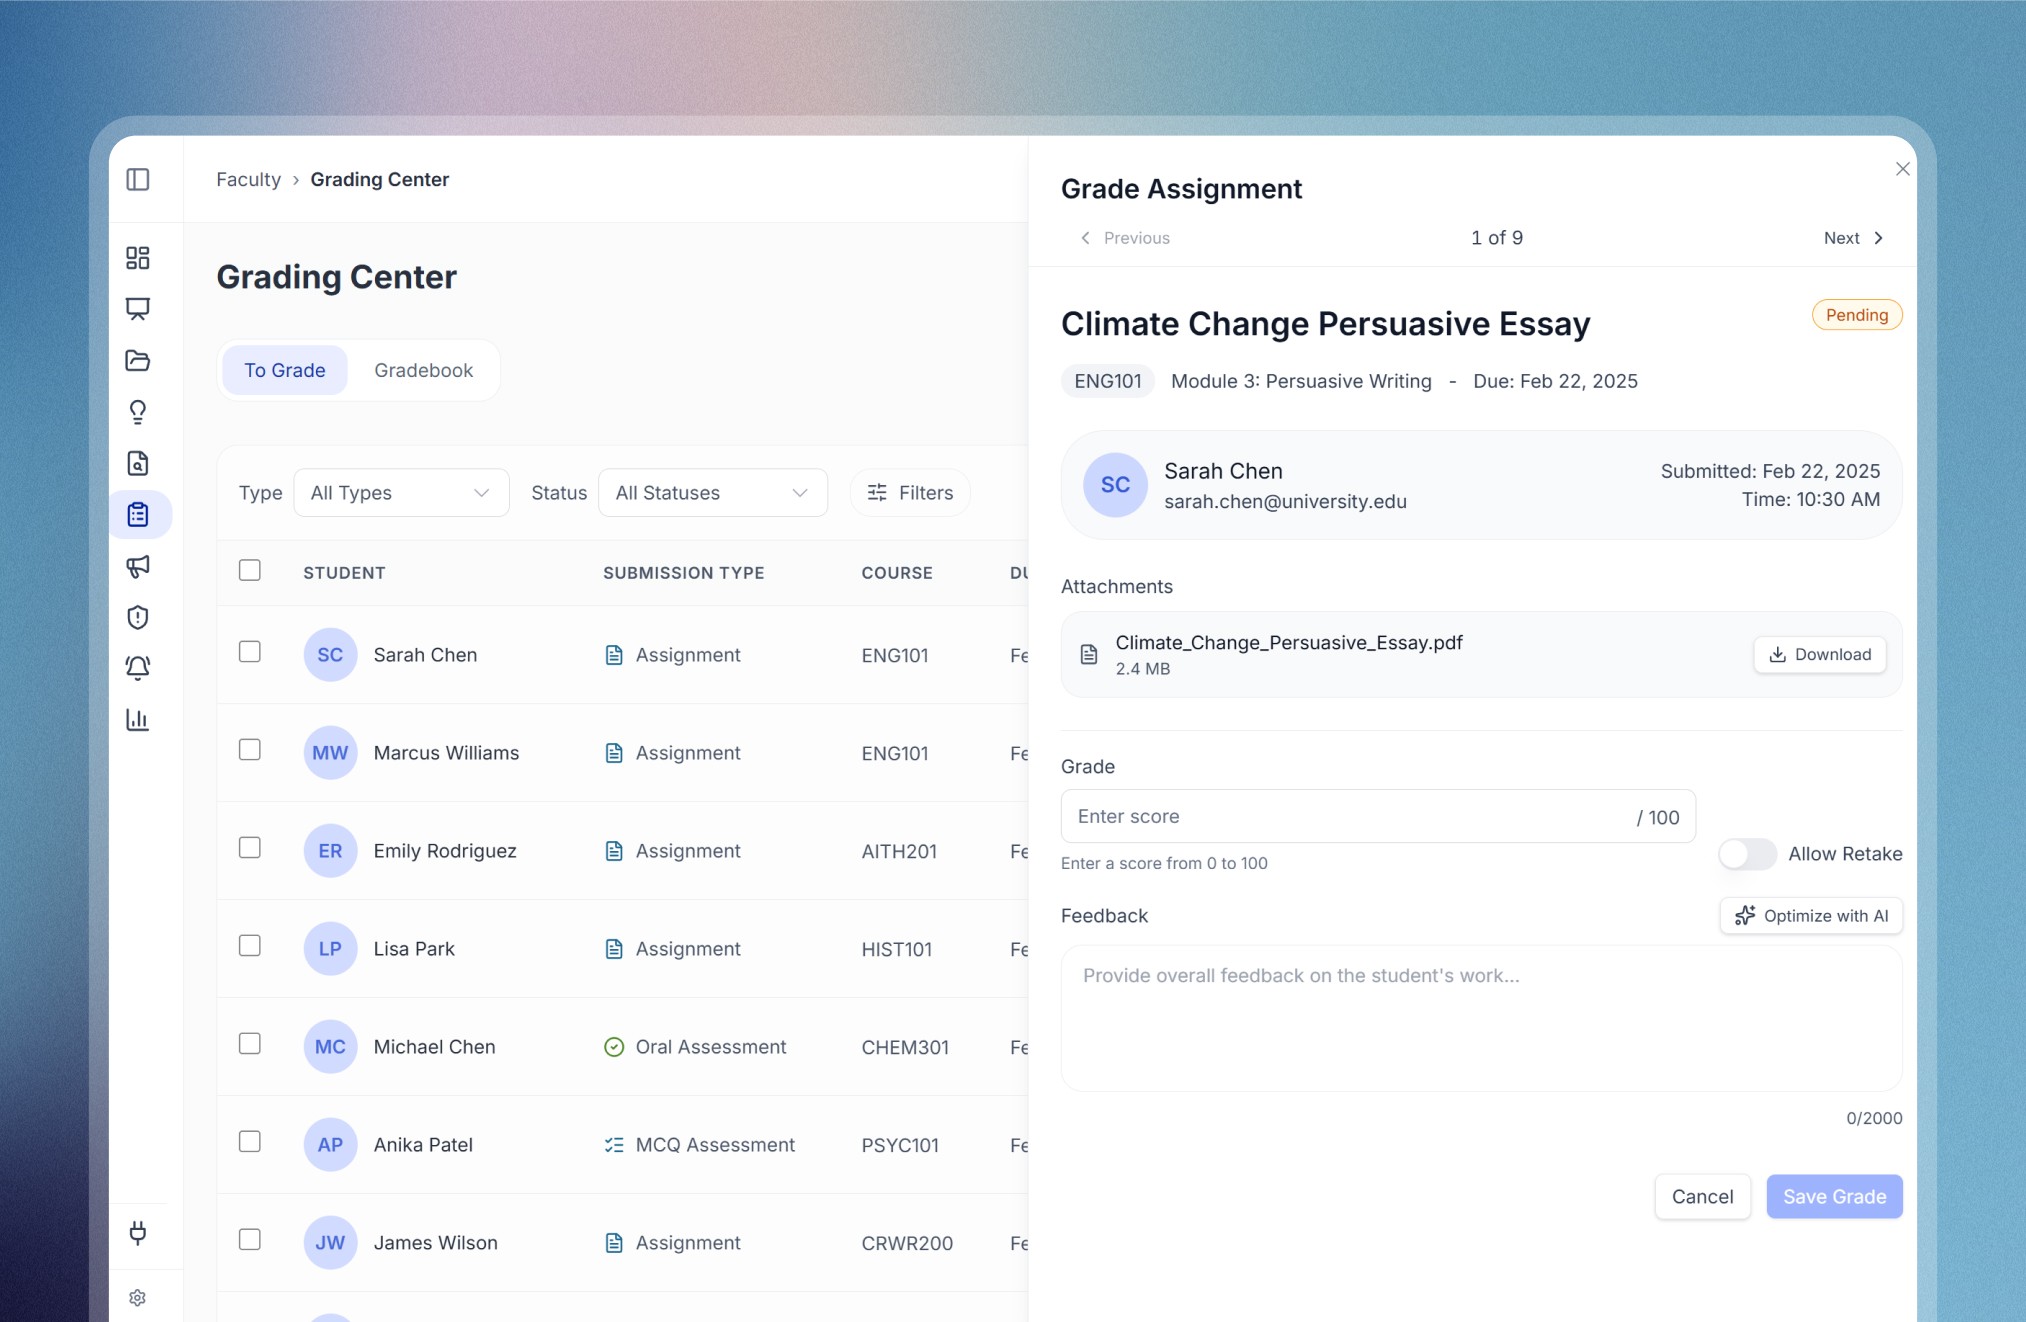Click the plug integrations icon

pos(138,1232)
